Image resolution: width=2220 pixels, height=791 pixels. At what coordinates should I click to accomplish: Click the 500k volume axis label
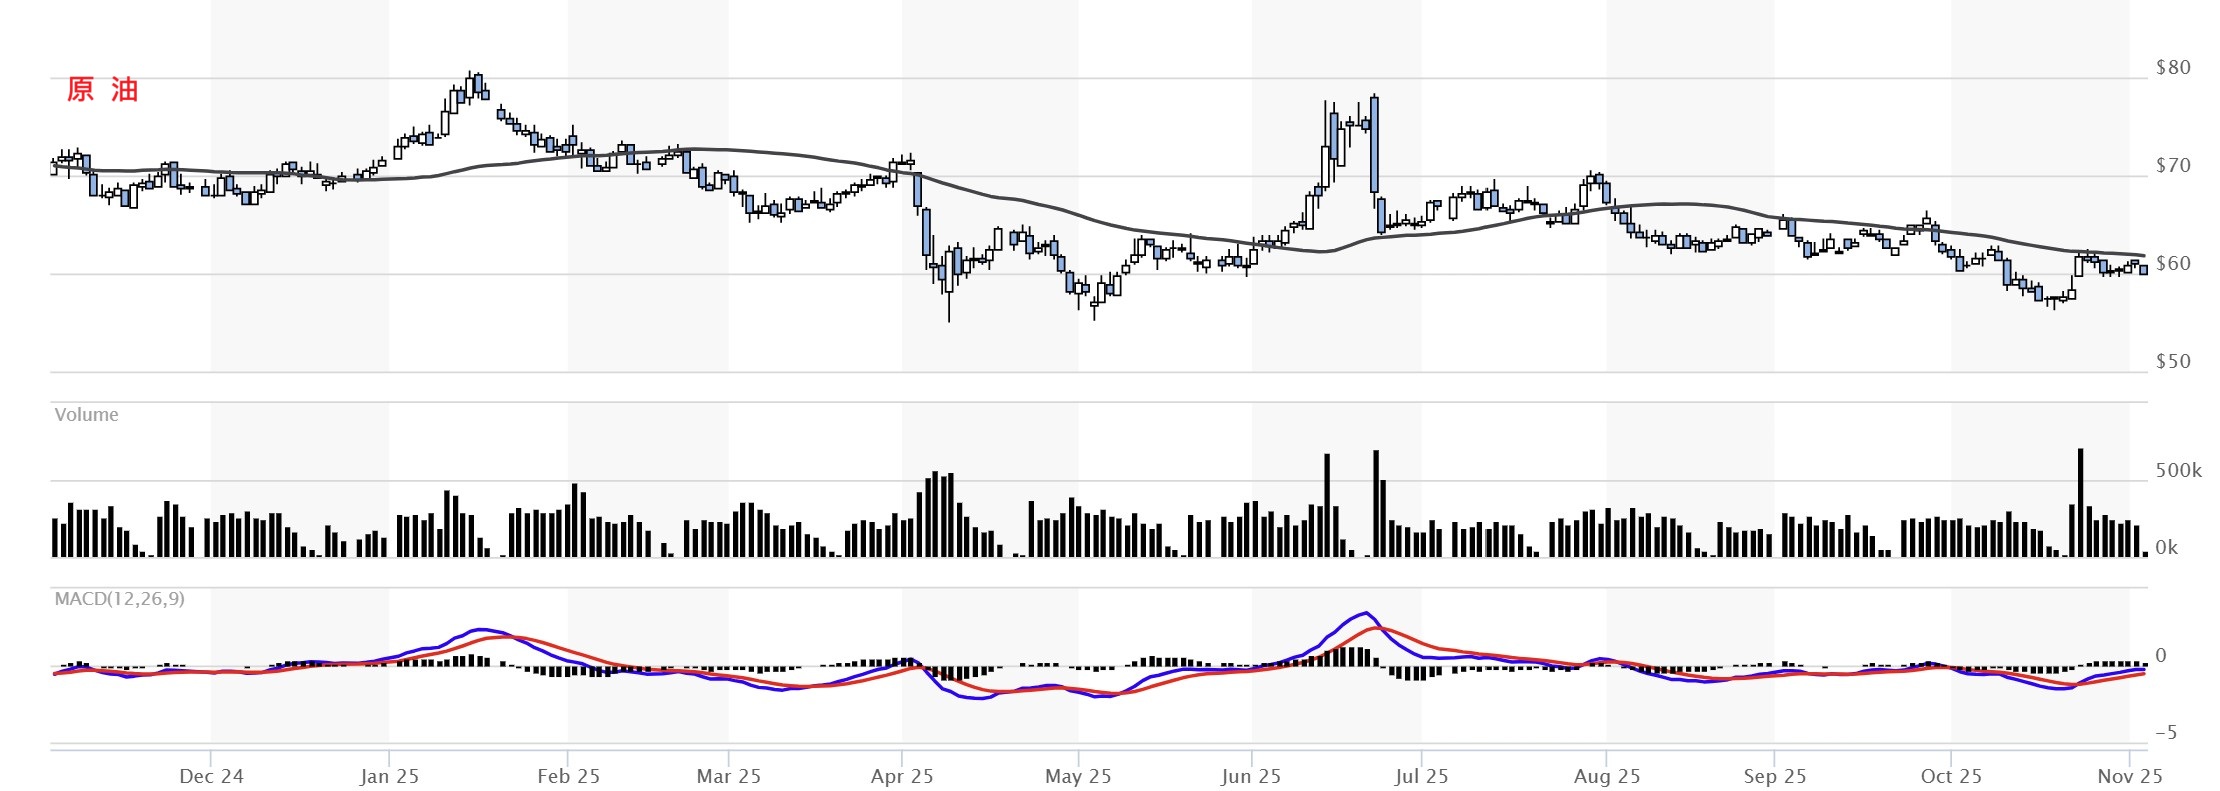coord(2178,471)
